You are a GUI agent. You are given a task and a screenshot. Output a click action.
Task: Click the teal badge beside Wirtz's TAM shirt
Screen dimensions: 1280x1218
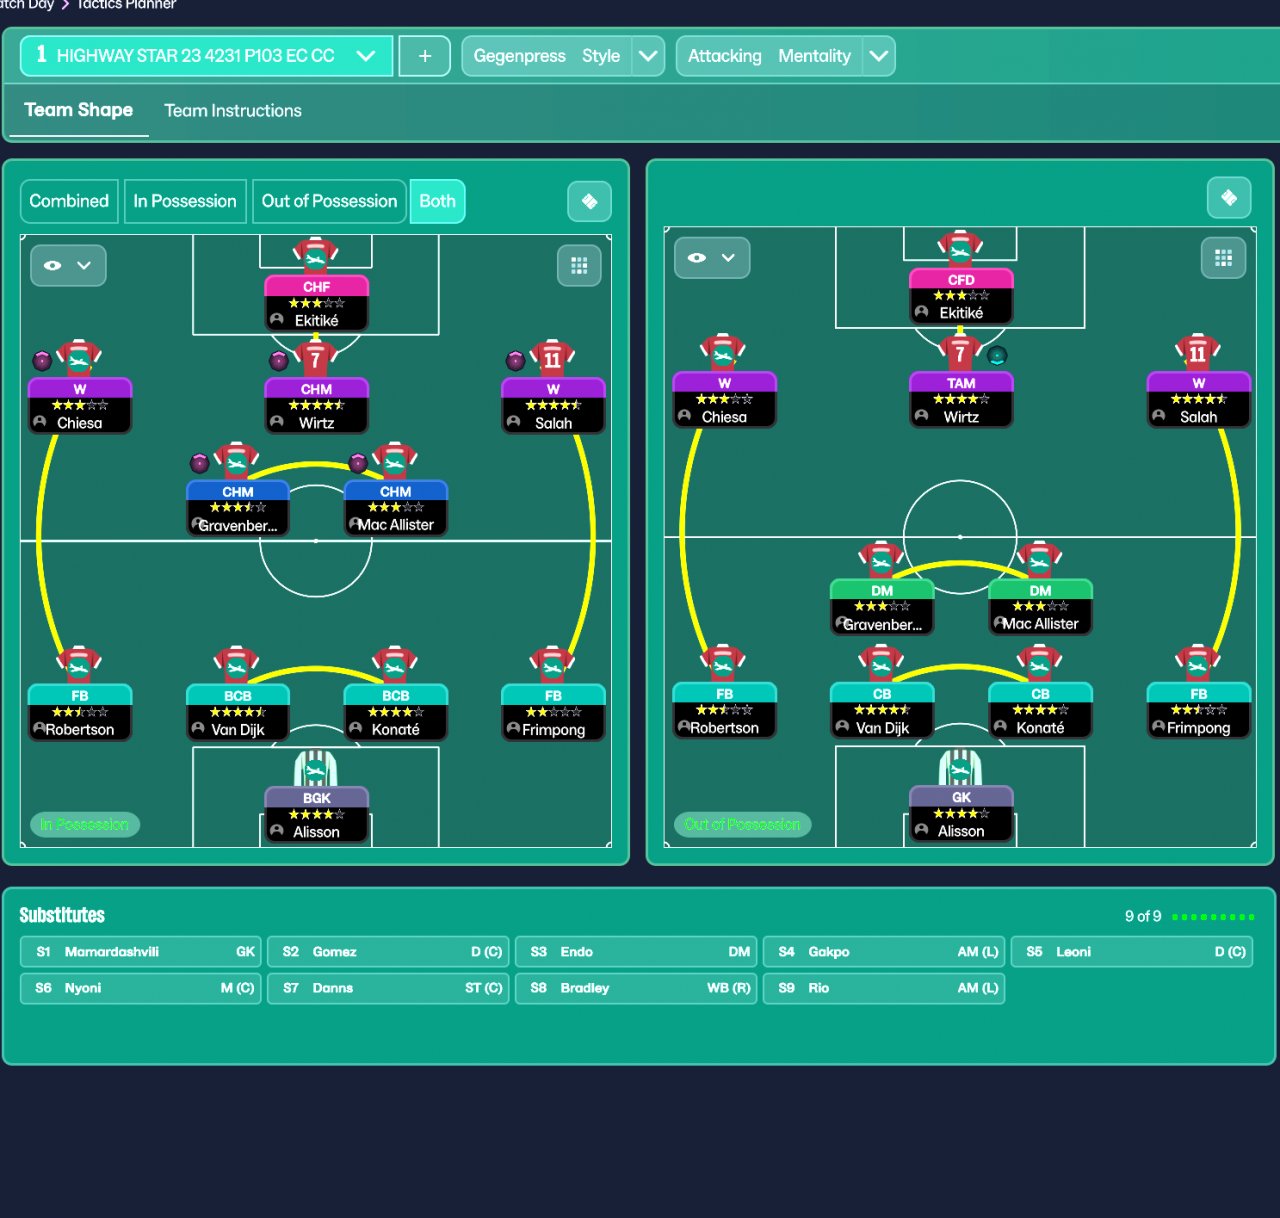(x=997, y=355)
